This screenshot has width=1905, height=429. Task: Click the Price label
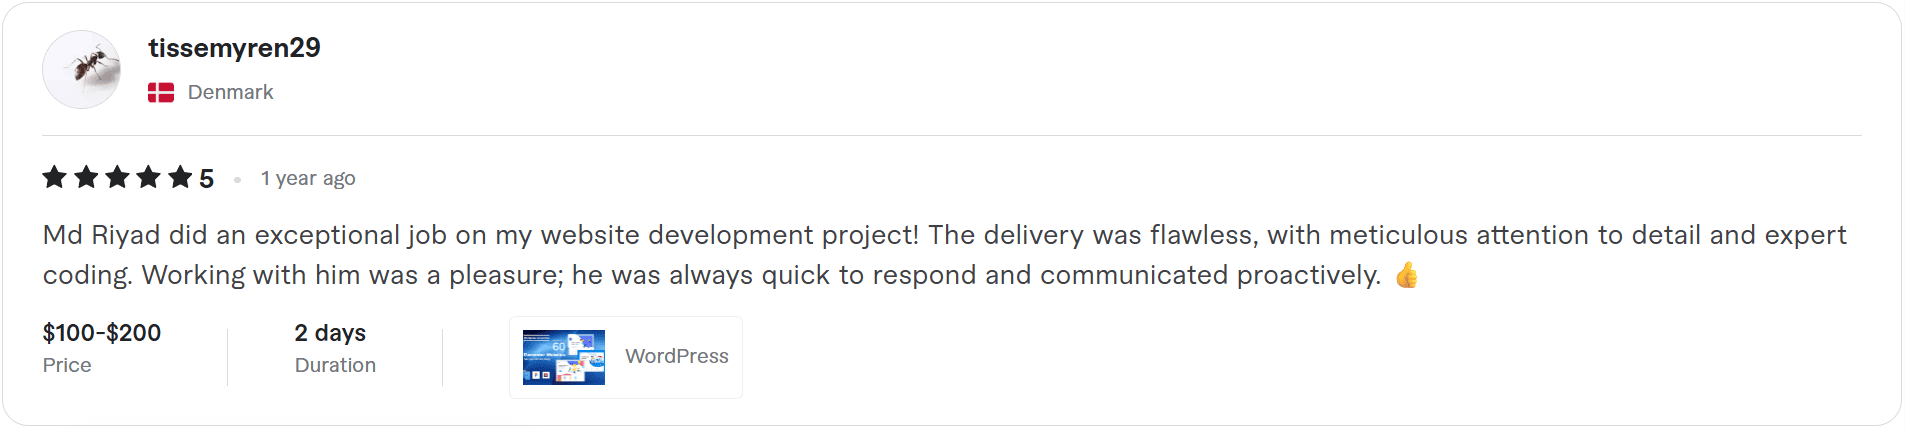(67, 366)
